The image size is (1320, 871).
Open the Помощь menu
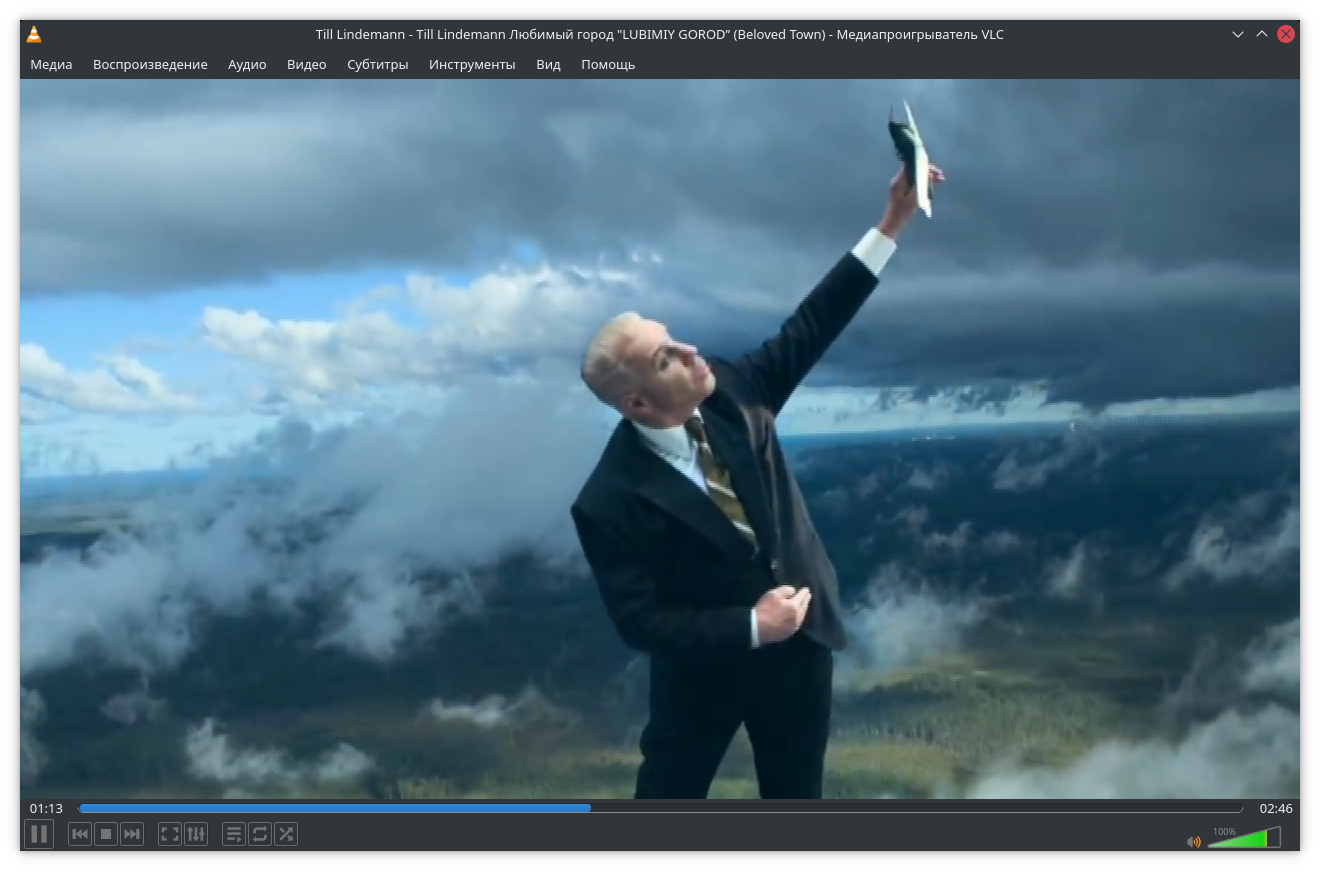[x=608, y=64]
